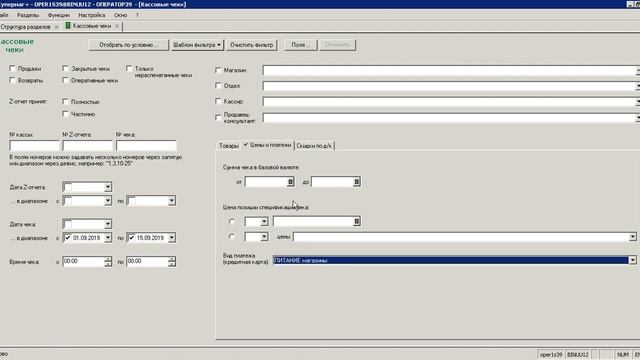Close the Кассовые чеки tab
640x360 pixels.
117,26
